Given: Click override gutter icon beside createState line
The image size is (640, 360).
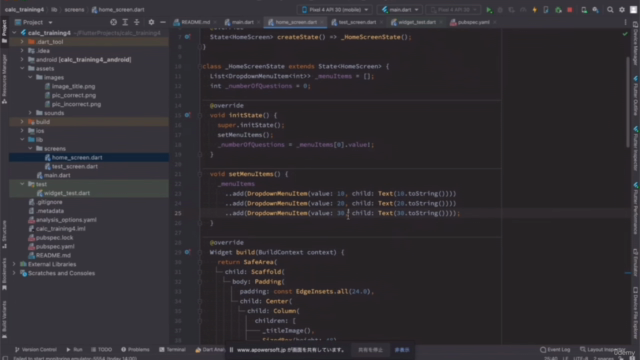Looking at the screenshot, I should point(187,37).
